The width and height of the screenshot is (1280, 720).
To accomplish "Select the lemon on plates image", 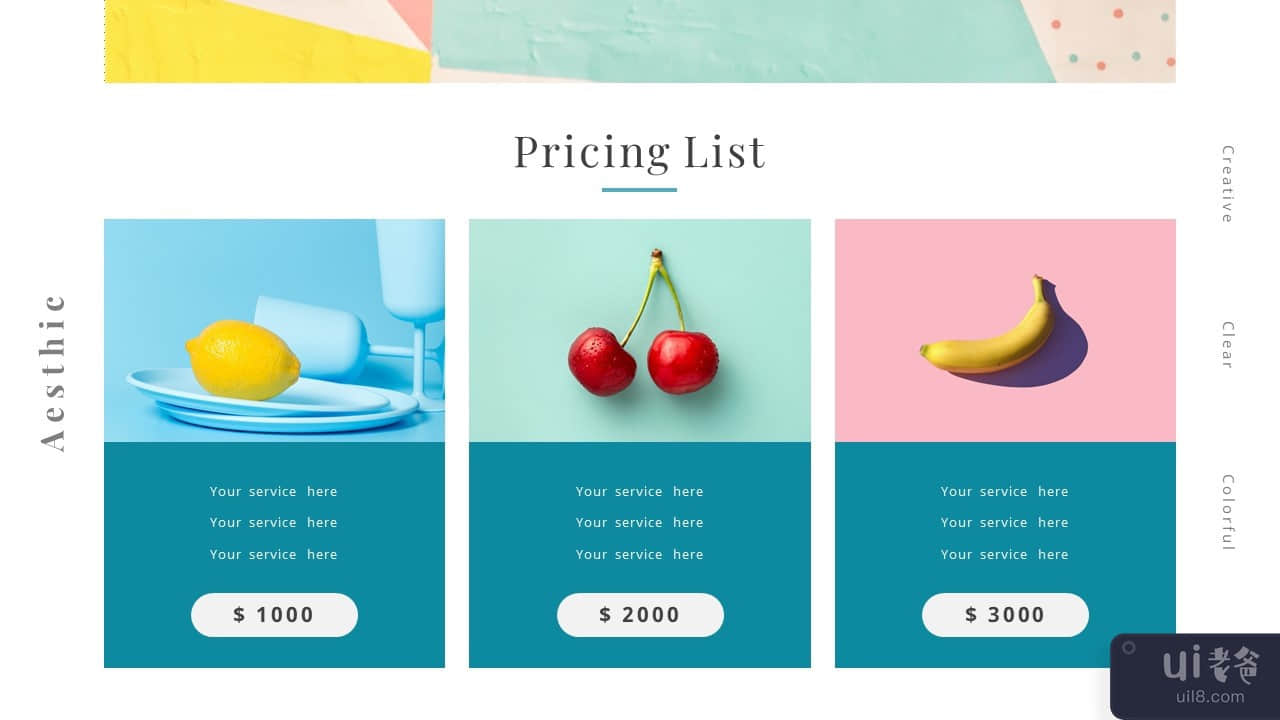I will click(x=274, y=330).
